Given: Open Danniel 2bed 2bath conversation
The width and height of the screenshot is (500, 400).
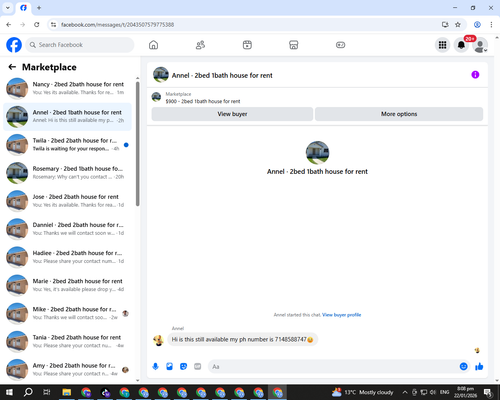Looking at the screenshot, I should pyautogui.click(x=67, y=229).
